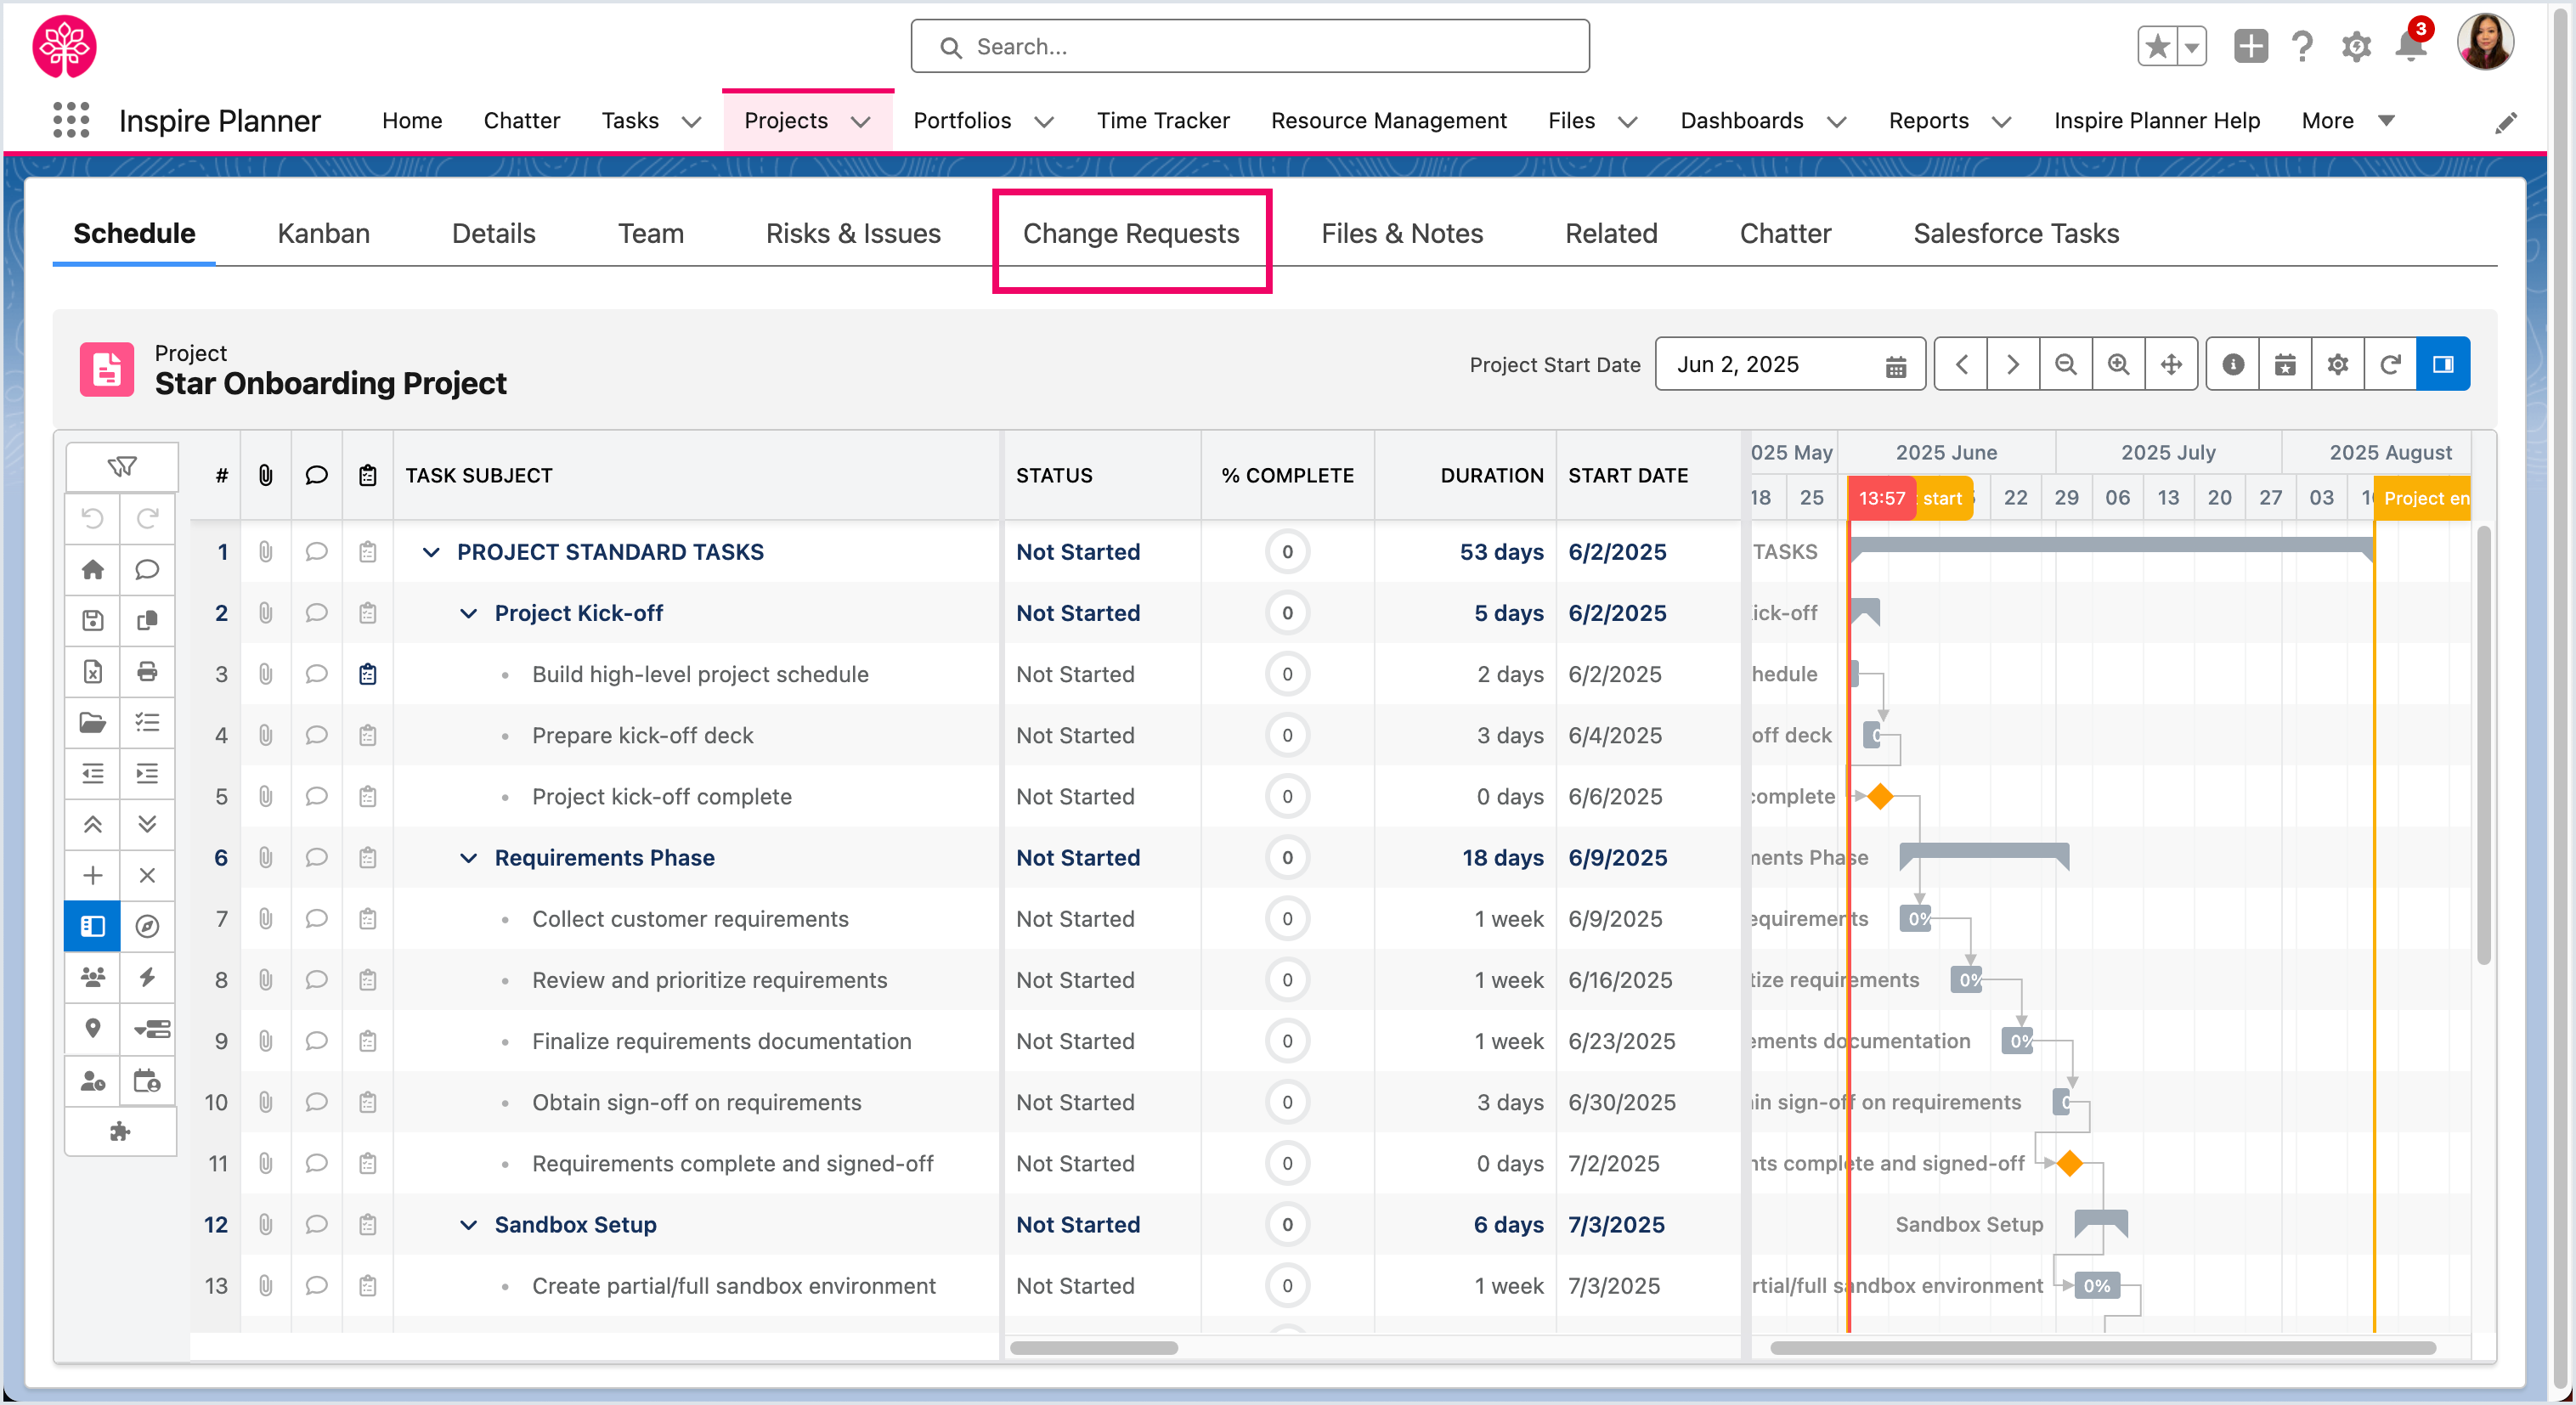Switch to the Team tab
Viewport: 2576px width, 1405px height.
click(x=651, y=233)
